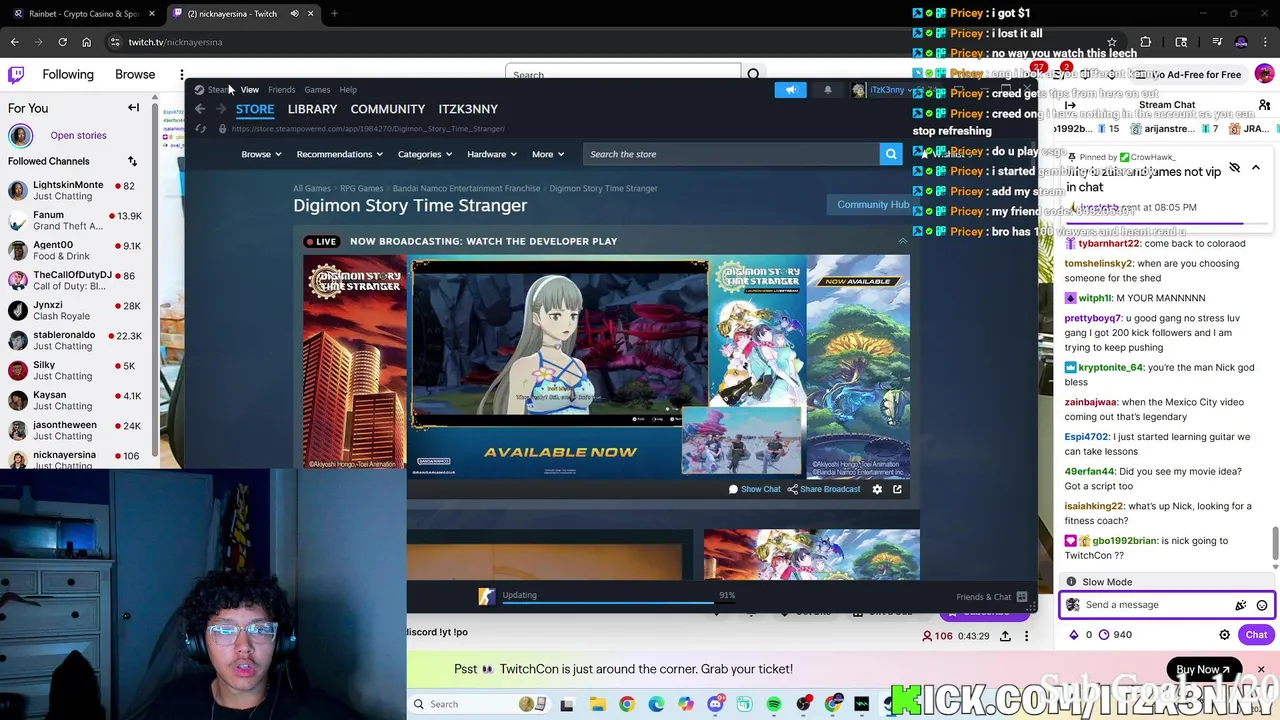This screenshot has height=720, width=1280.
Task: Open Steam's View menu
Action: tap(249, 90)
